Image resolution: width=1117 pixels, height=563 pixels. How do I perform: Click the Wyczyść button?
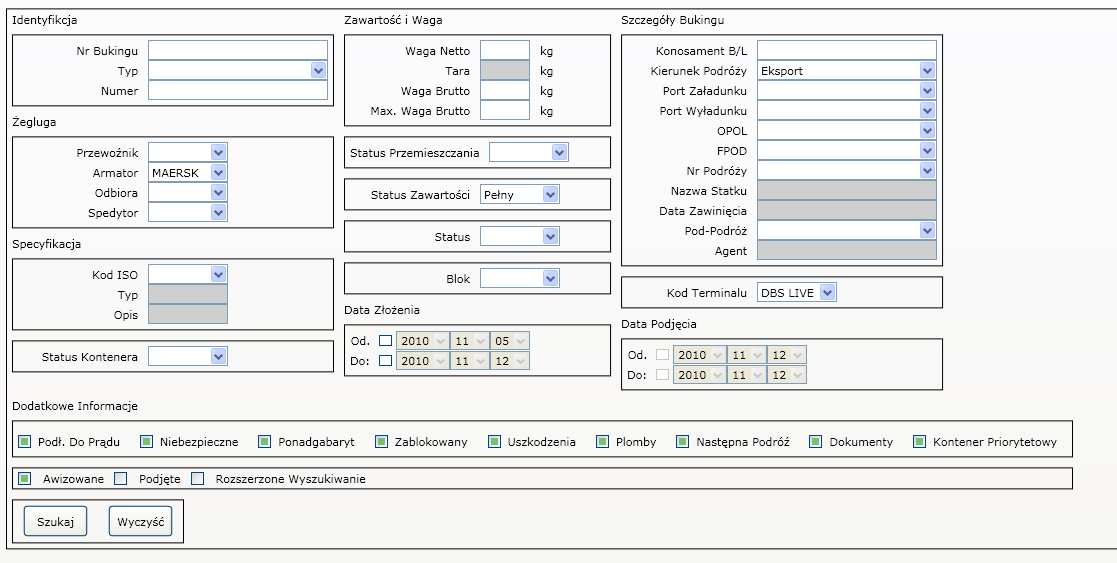click(140, 522)
